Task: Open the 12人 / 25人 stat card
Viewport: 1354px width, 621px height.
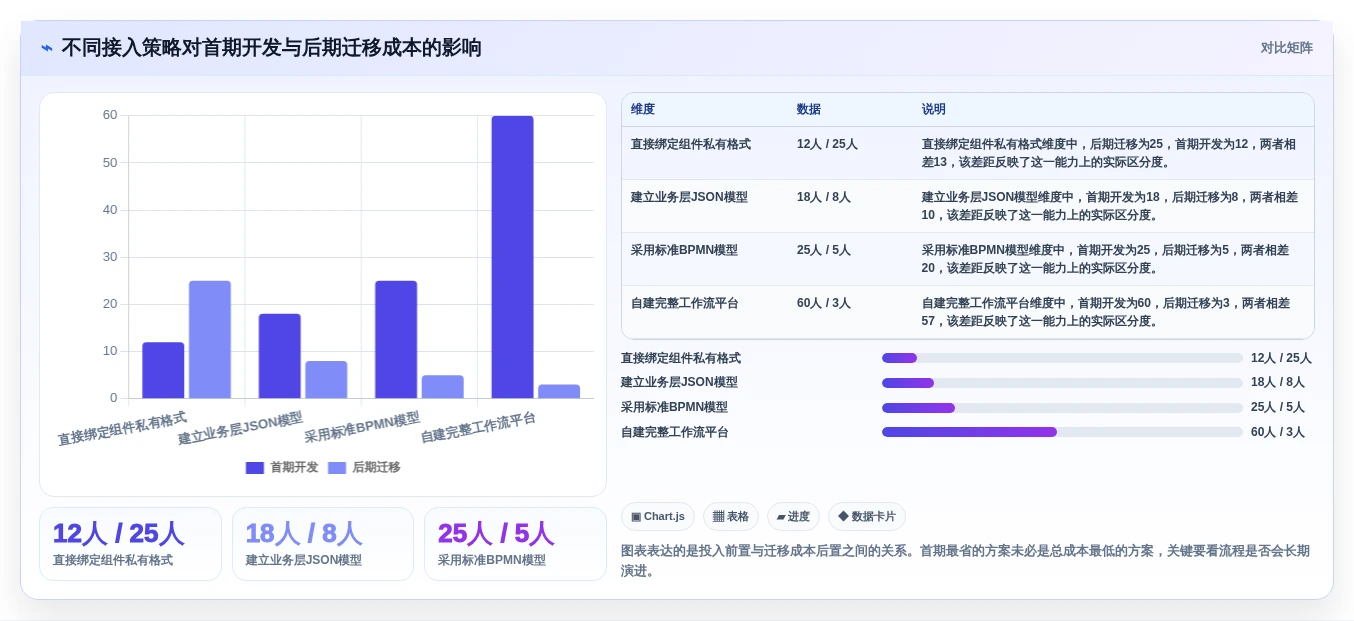Action: coord(130,544)
